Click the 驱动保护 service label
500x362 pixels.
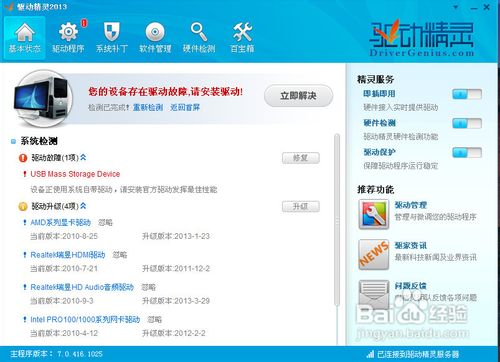[379, 152]
